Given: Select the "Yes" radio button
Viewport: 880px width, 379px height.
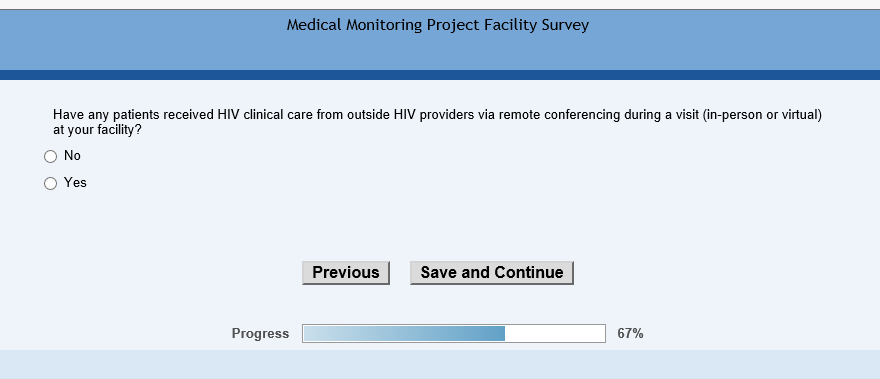Looking at the screenshot, I should [x=51, y=184].
